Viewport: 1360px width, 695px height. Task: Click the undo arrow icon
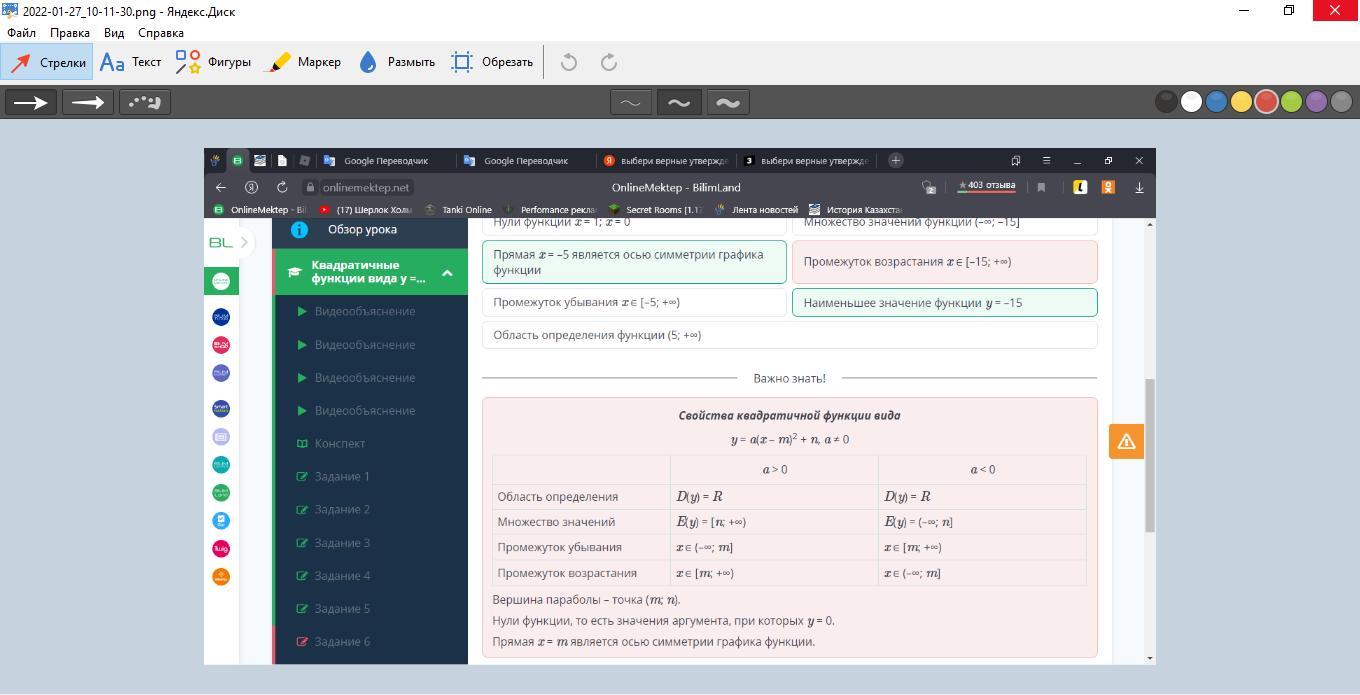coord(569,62)
